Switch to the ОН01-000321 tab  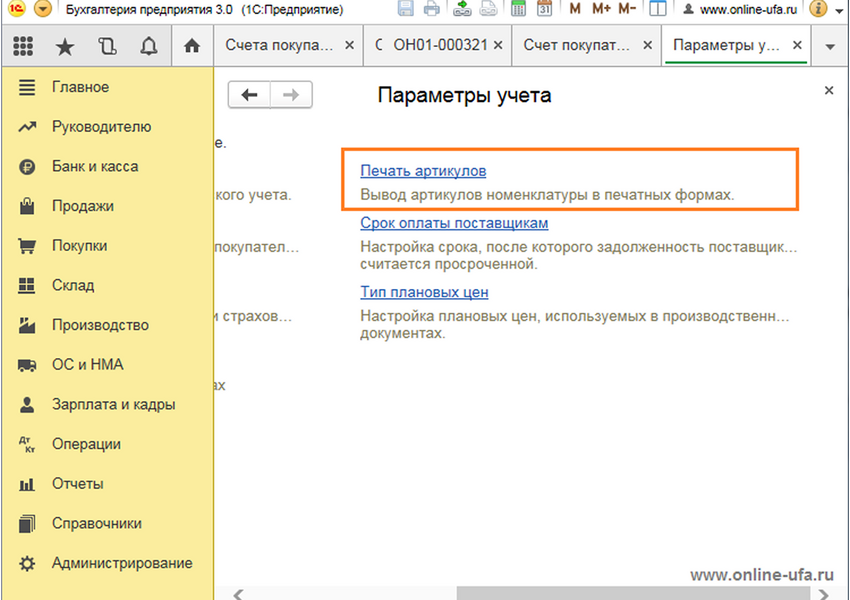440,46
